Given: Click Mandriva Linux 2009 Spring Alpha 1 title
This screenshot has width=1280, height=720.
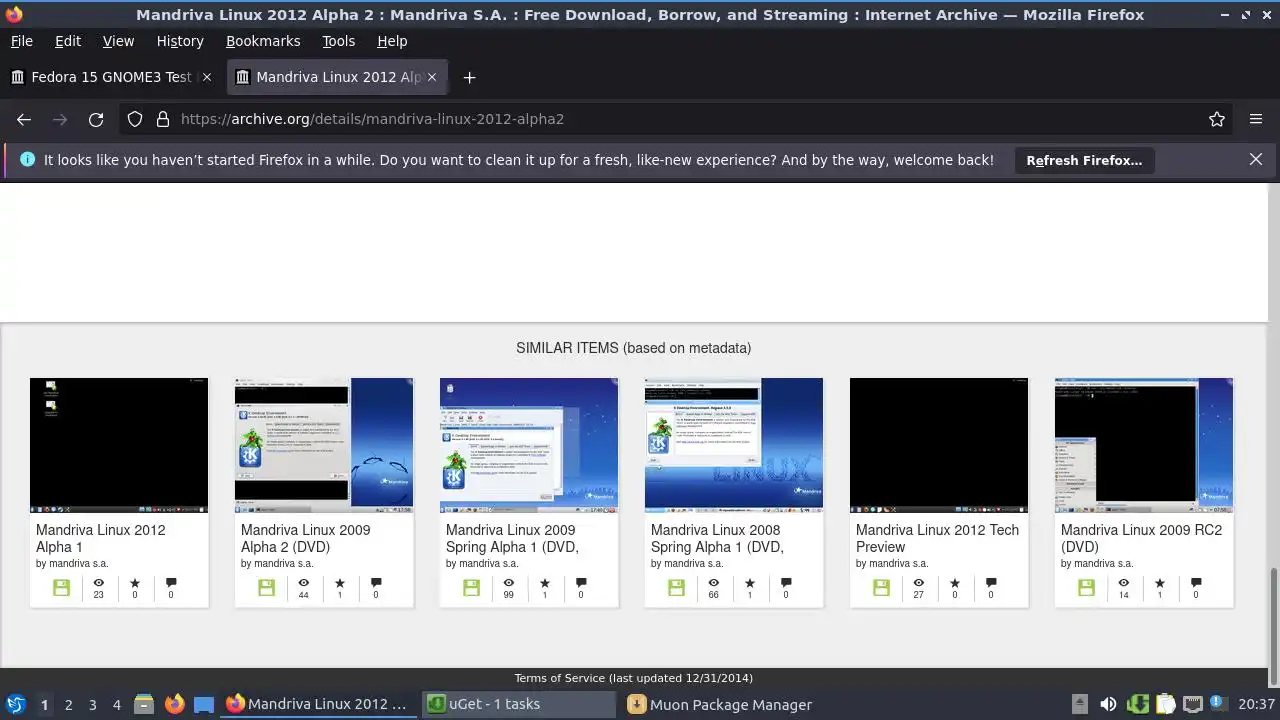Looking at the screenshot, I should coord(512,538).
